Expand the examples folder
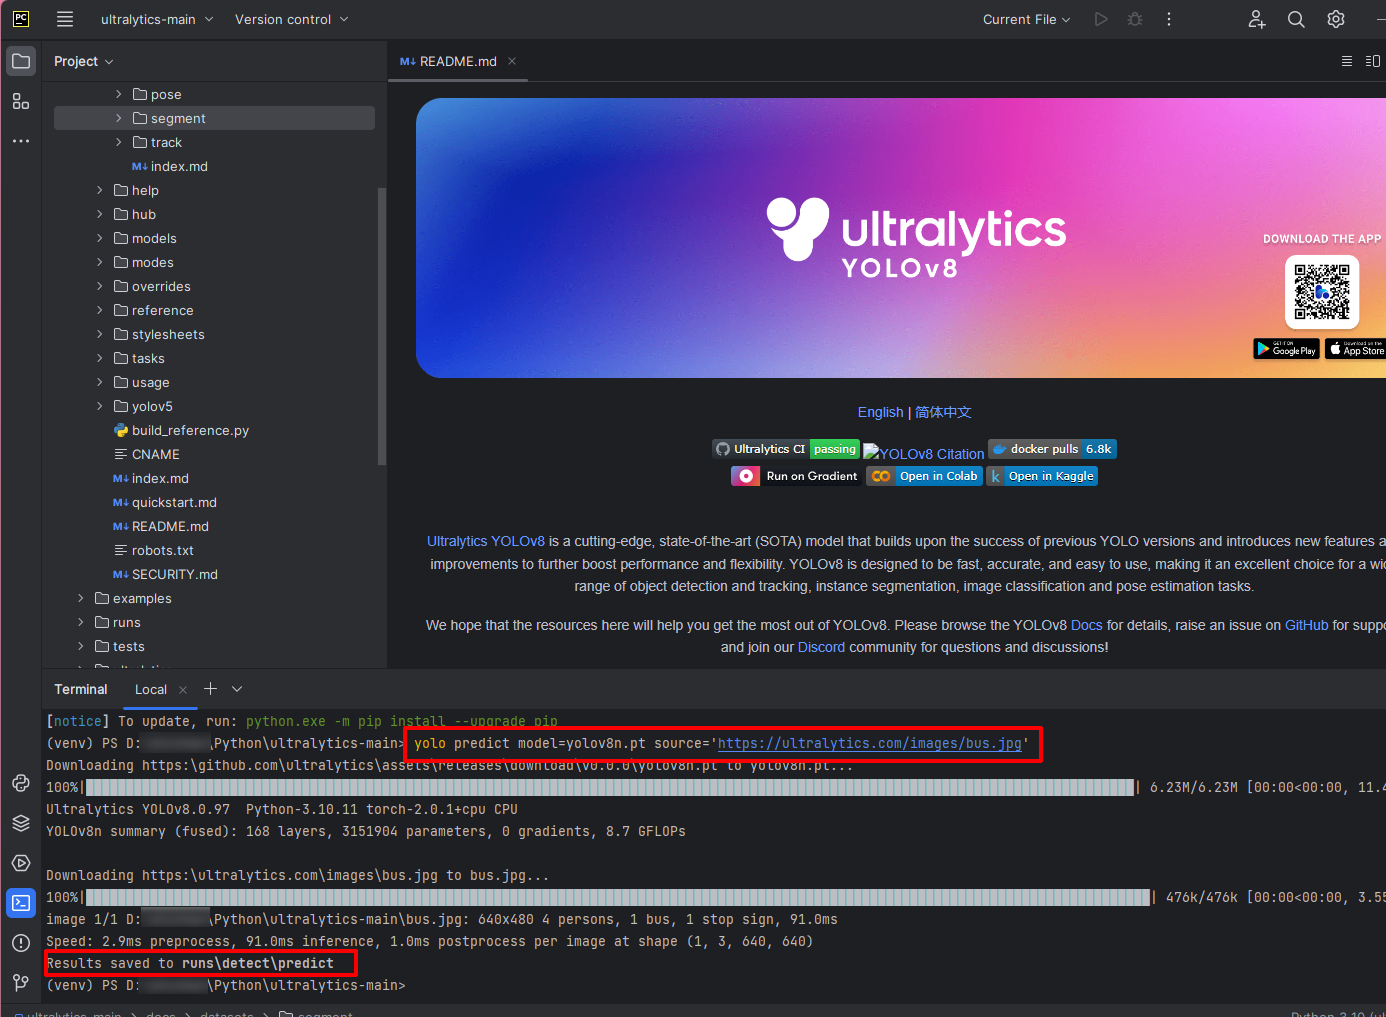Image resolution: width=1386 pixels, height=1017 pixels. pyautogui.click(x=81, y=598)
